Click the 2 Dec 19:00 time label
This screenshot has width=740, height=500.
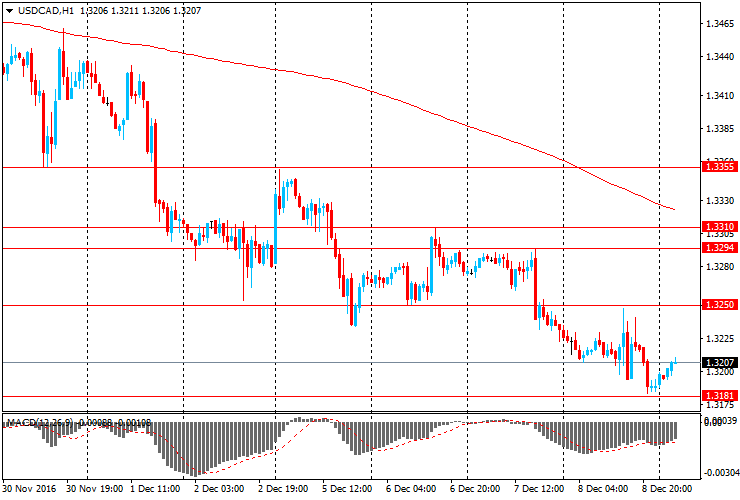click(x=283, y=489)
